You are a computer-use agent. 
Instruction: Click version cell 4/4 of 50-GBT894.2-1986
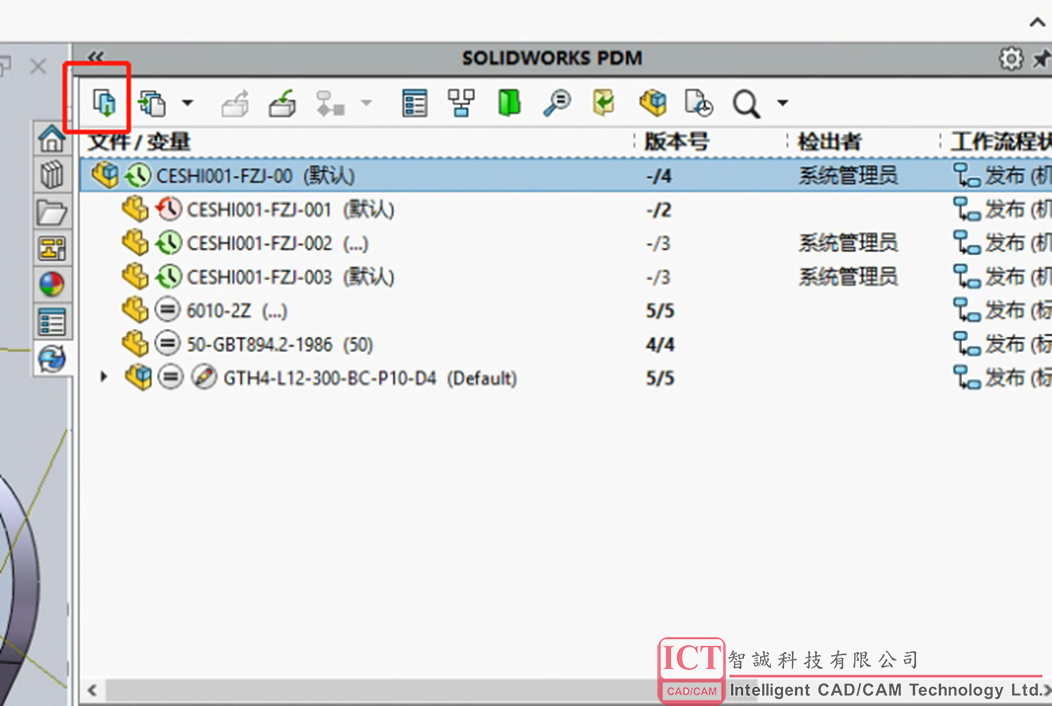[660, 344]
